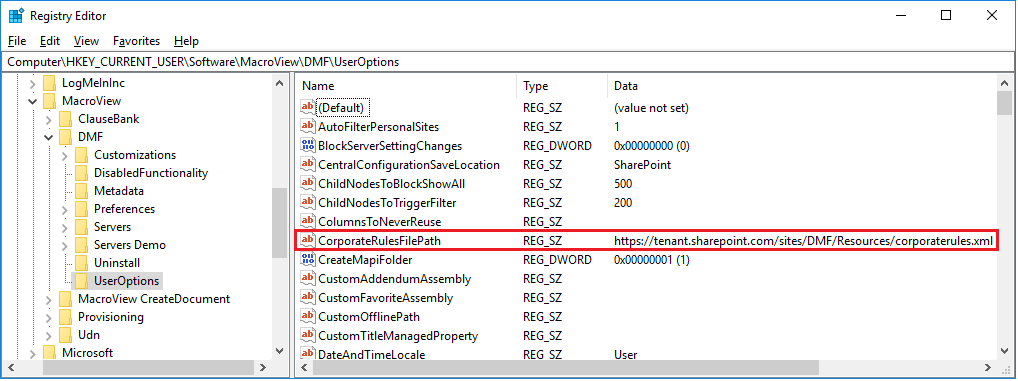Click the Registry Editor title bar icon
The image size is (1018, 381).
point(16,16)
